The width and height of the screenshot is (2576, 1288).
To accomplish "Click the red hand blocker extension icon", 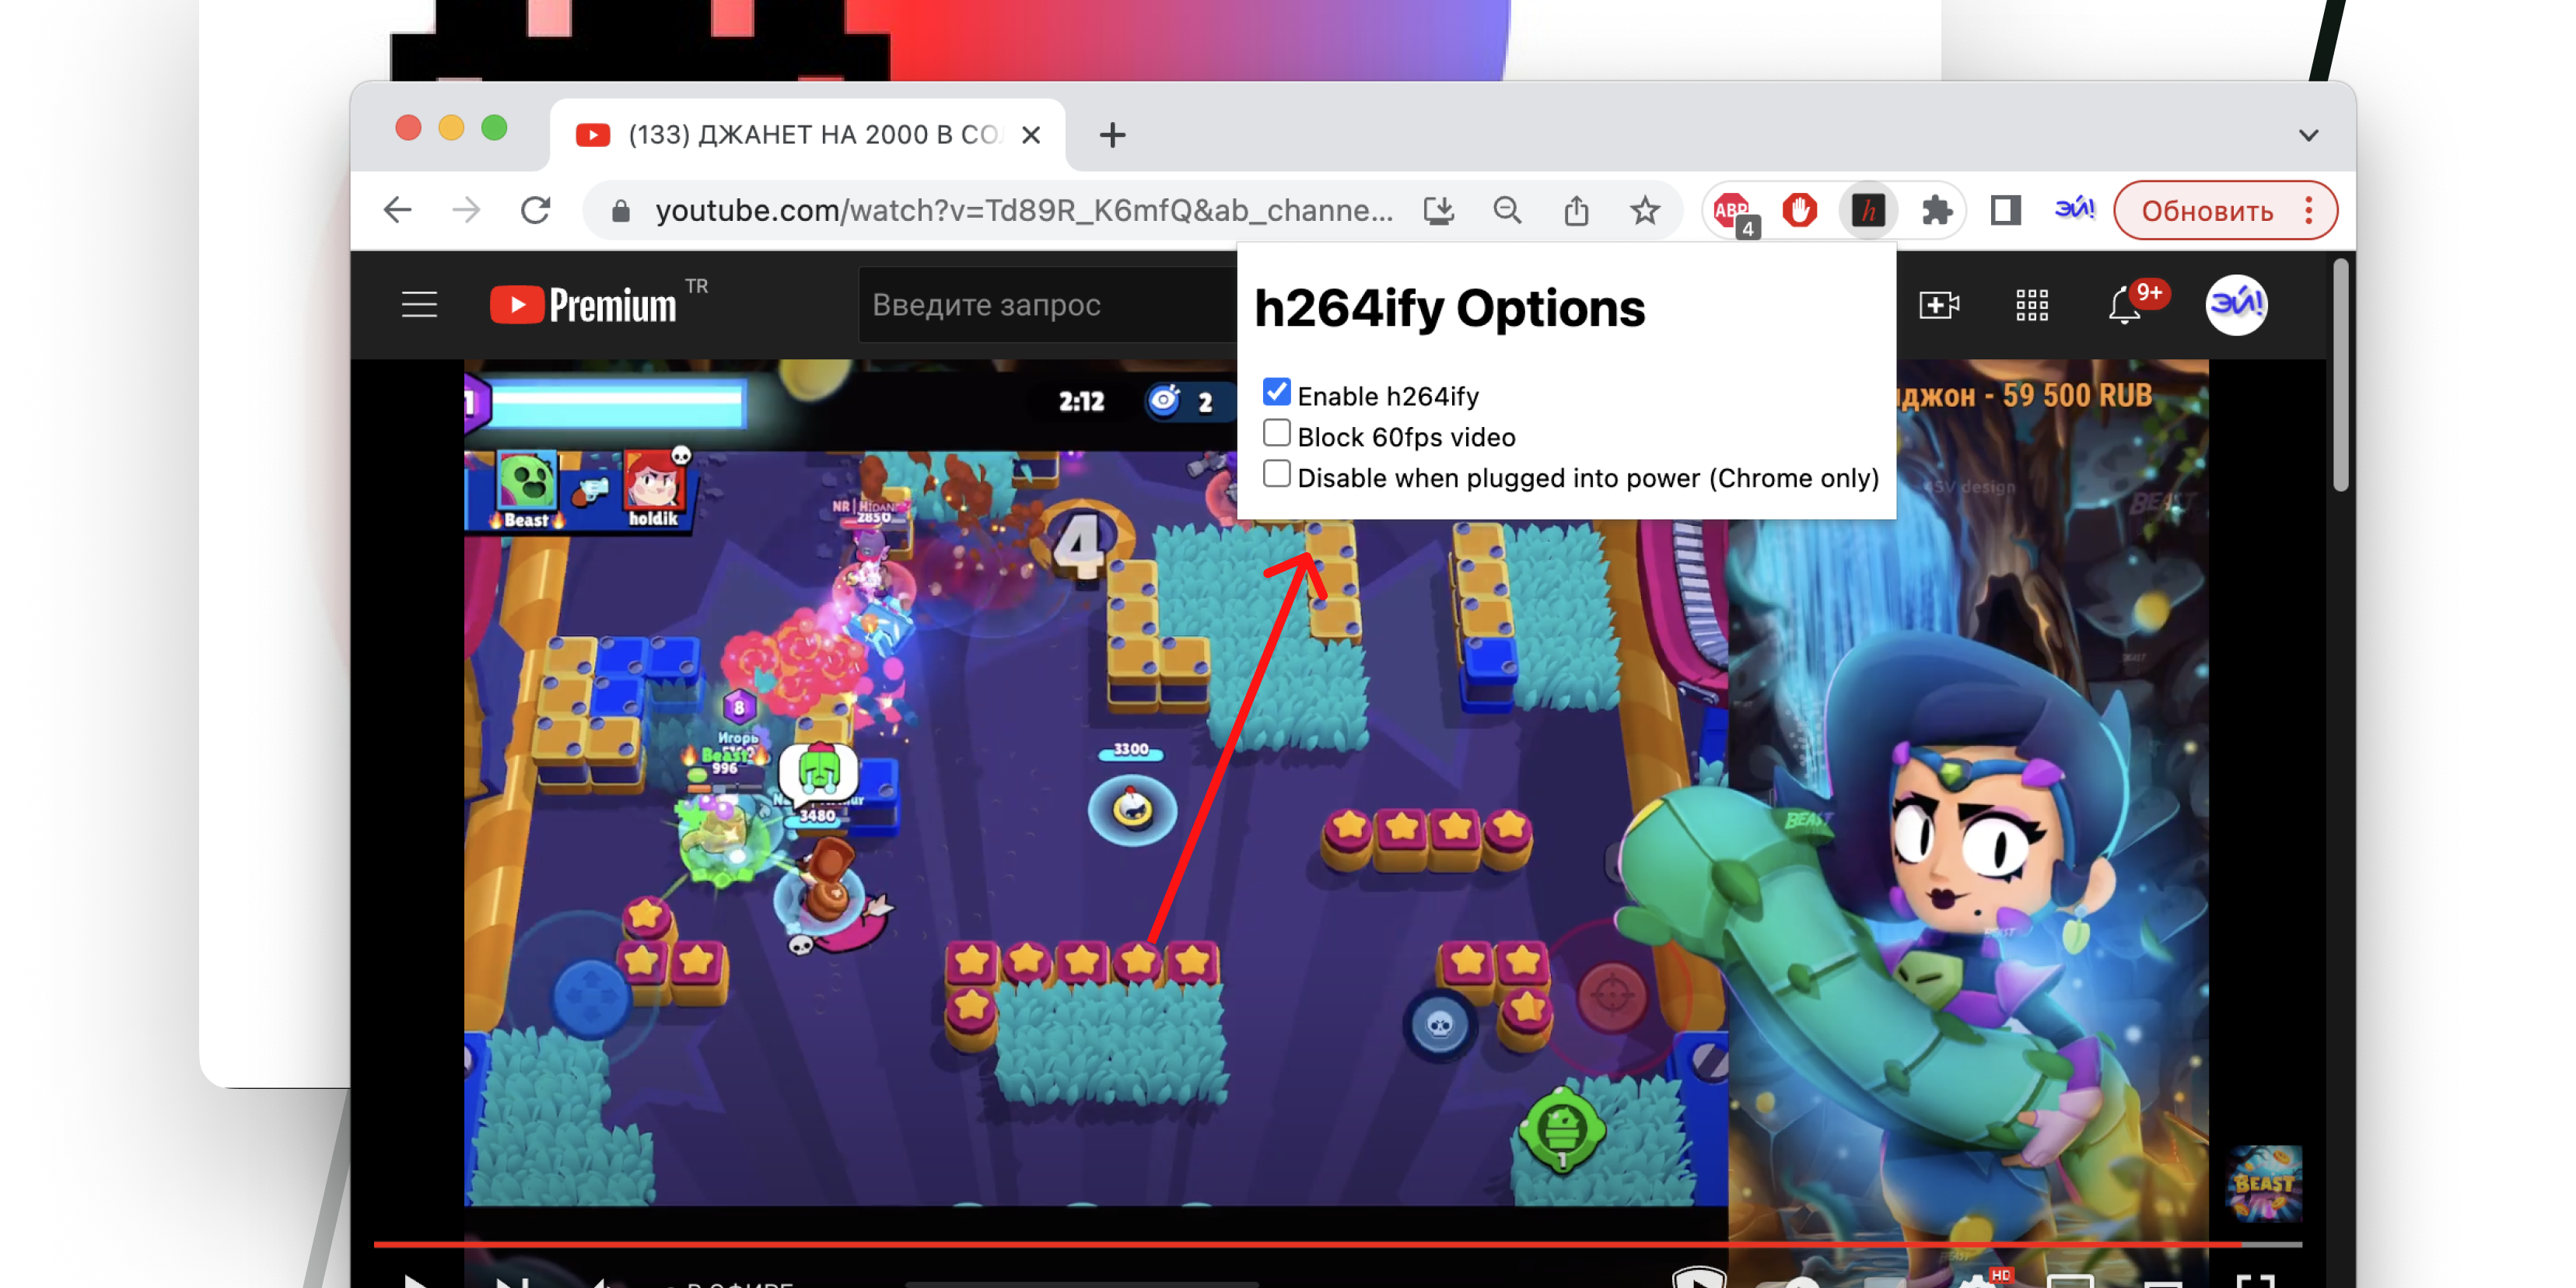I will click(x=1799, y=211).
